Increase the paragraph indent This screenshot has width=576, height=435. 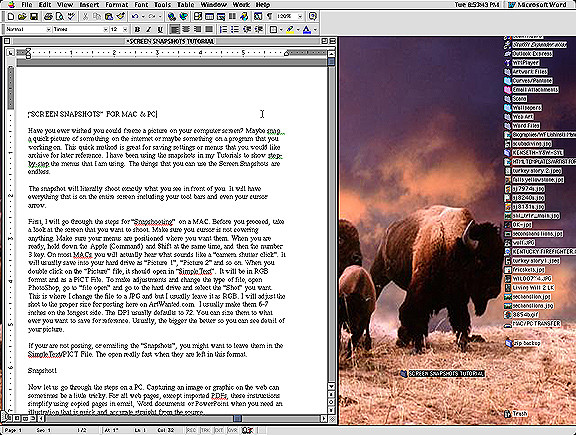point(259,29)
